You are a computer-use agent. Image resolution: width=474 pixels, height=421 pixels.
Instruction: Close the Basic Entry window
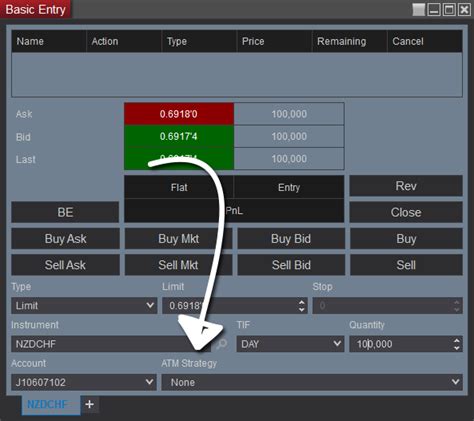[x=464, y=10]
